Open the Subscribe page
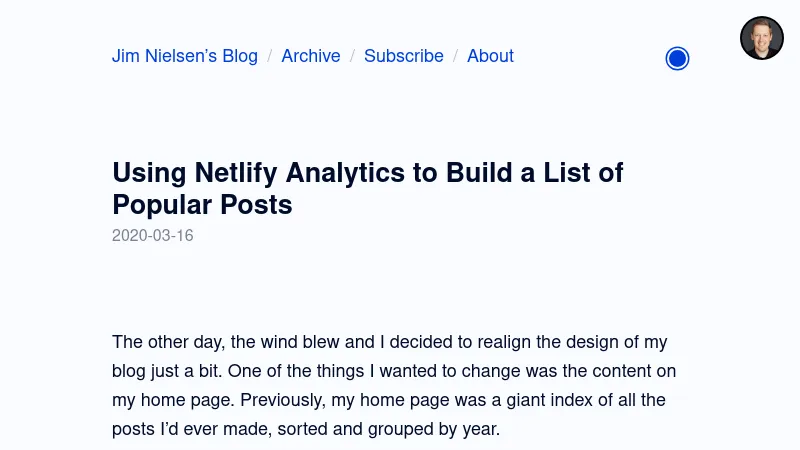 coord(404,56)
